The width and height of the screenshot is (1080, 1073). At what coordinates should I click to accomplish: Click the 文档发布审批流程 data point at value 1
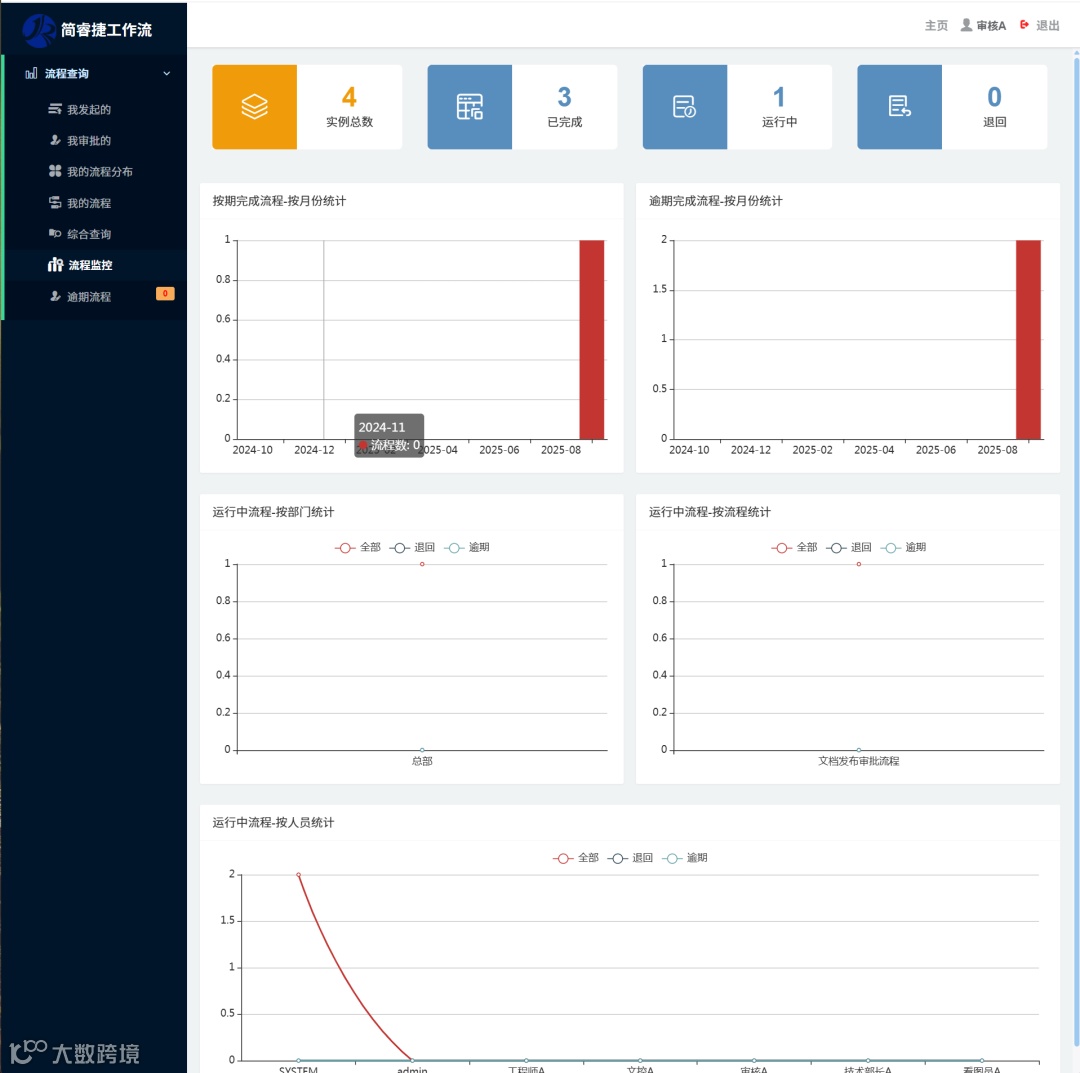click(x=859, y=564)
